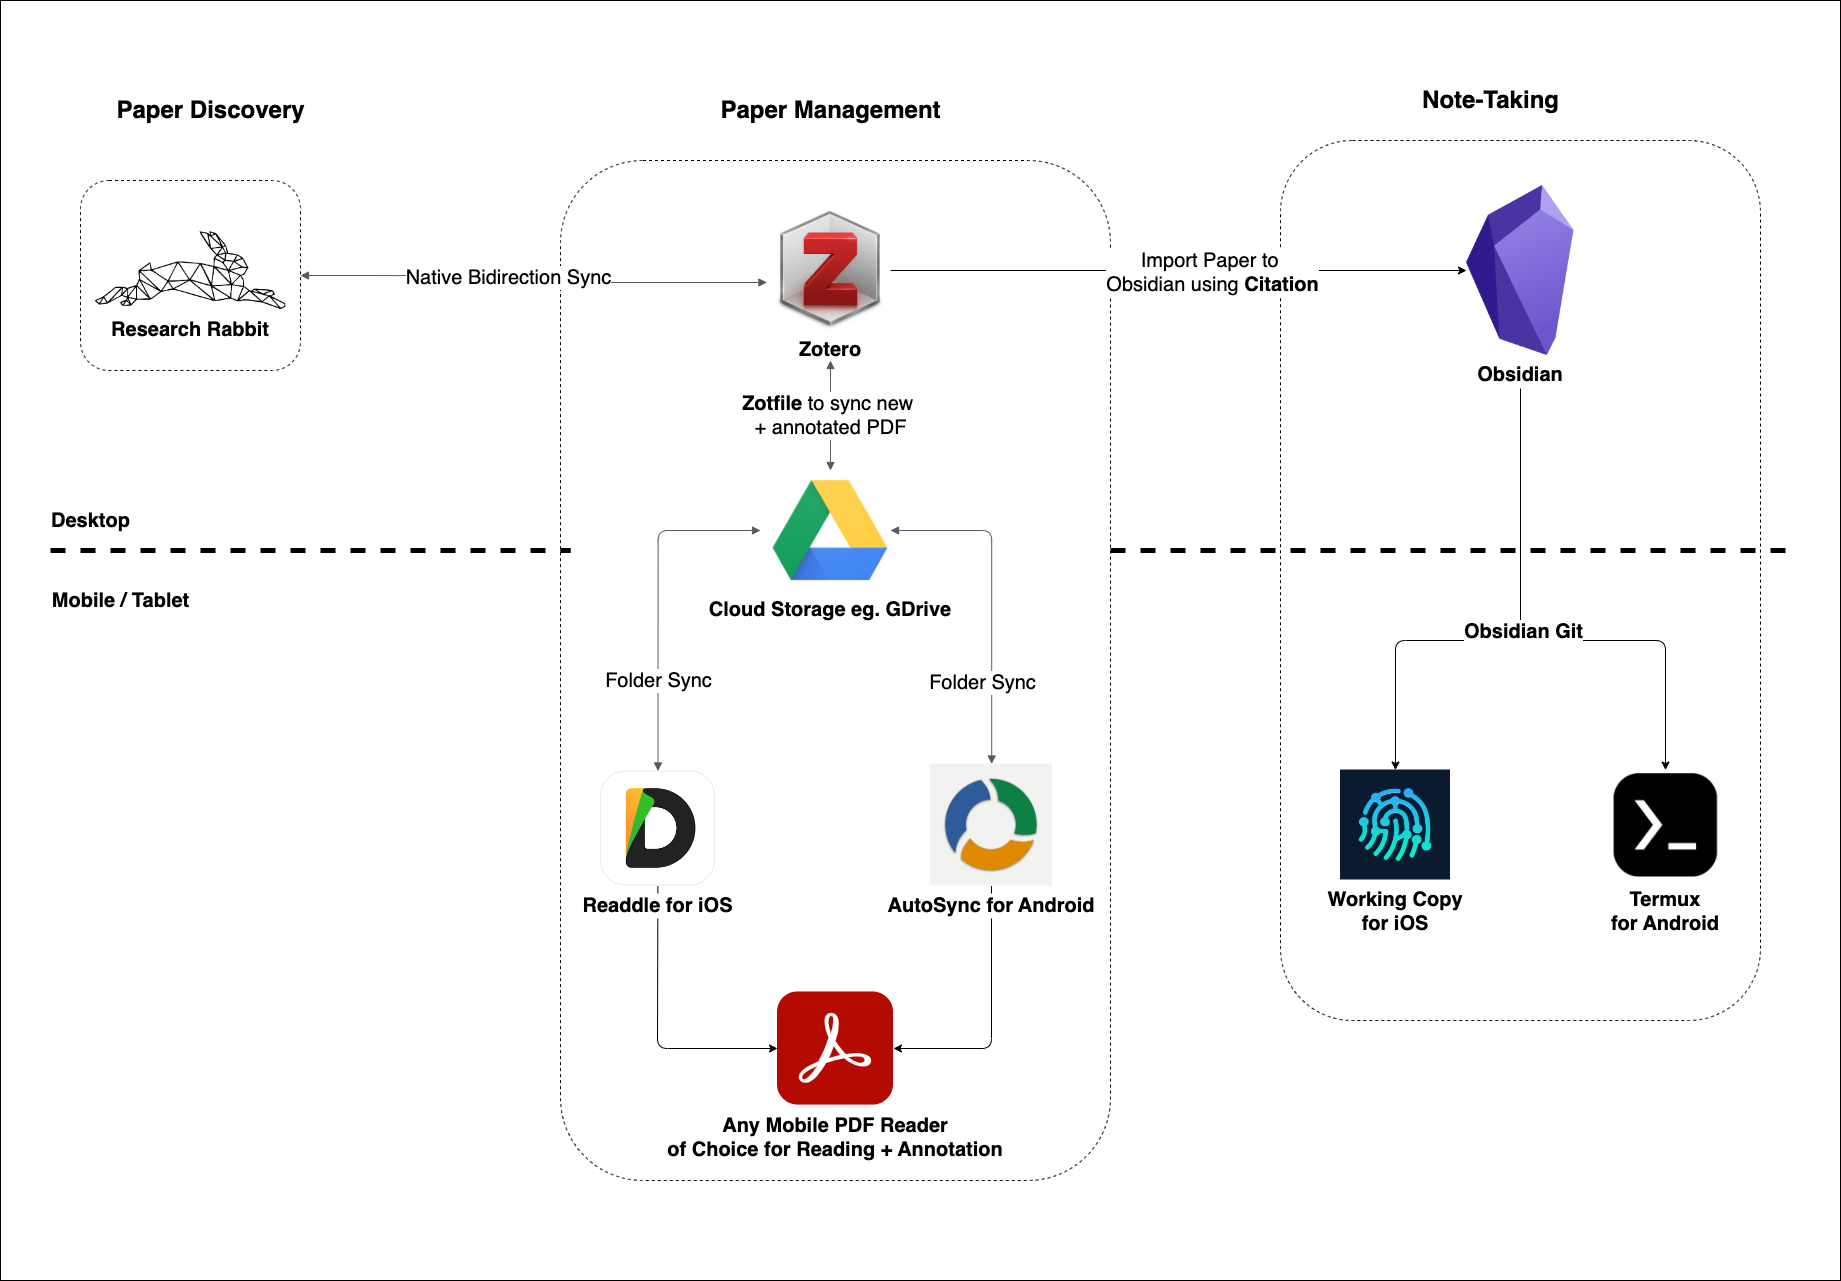Image resolution: width=1841 pixels, height=1281 pixels.
Task: Click the Mobile / Tablet label
Action: 120,600
